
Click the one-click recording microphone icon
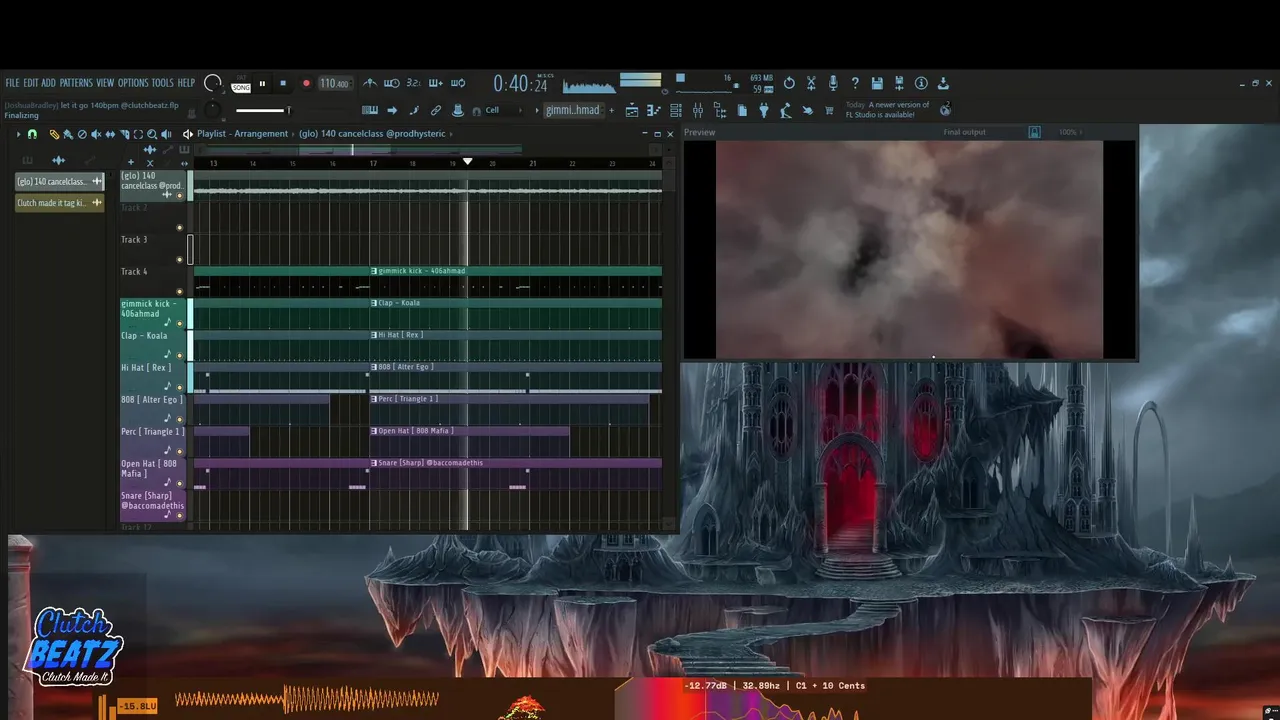click(833, 83)
